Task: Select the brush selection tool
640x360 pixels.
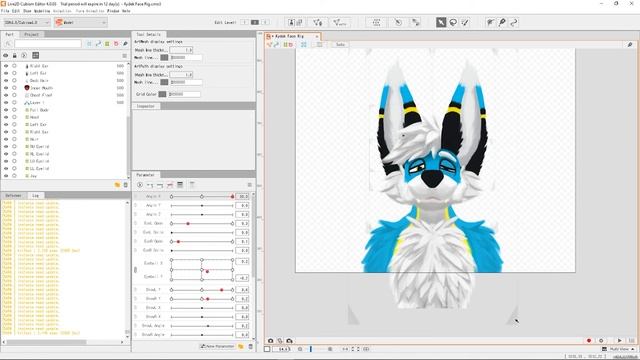Action: [x=465, y=22]
